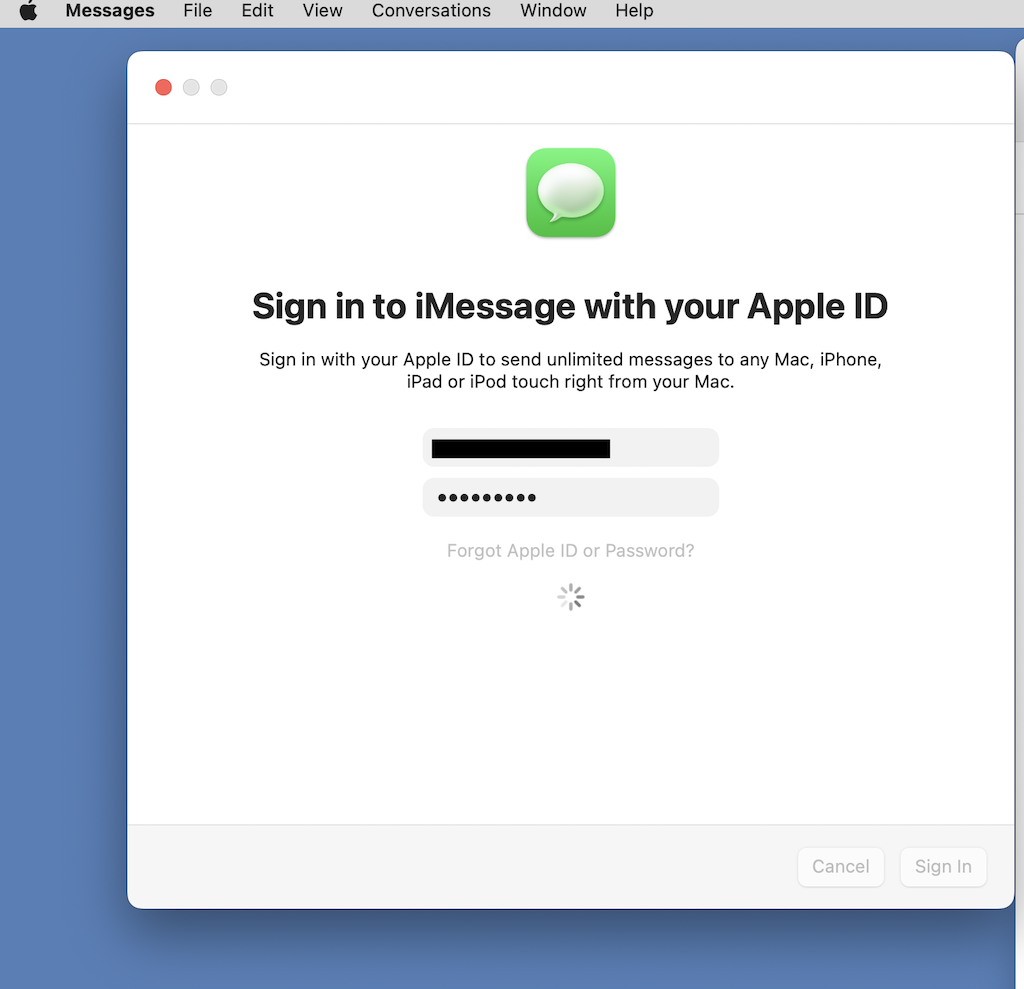The height and width of the screenshot is (989, 1024).
Task: Click the Sign In button
Action: 943,867
